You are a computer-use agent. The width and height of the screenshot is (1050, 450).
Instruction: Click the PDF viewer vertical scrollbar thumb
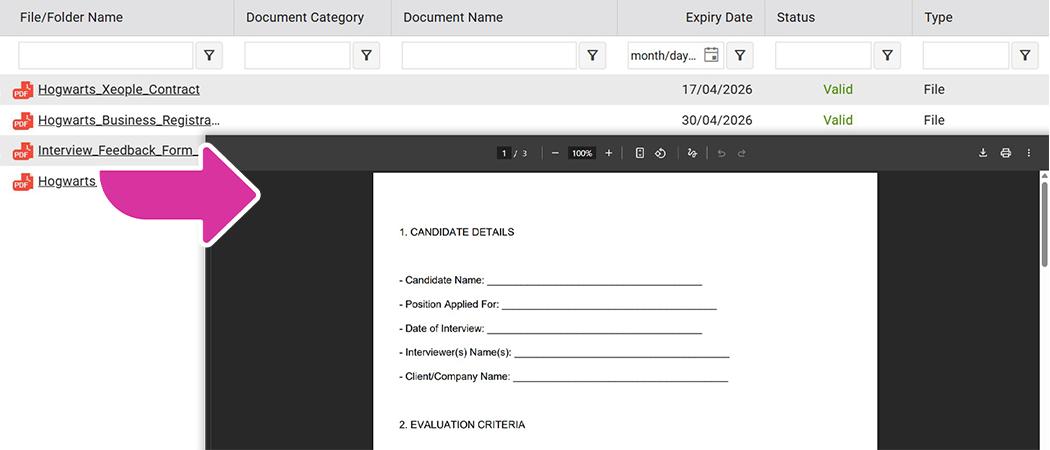(x=1045, y=224)
